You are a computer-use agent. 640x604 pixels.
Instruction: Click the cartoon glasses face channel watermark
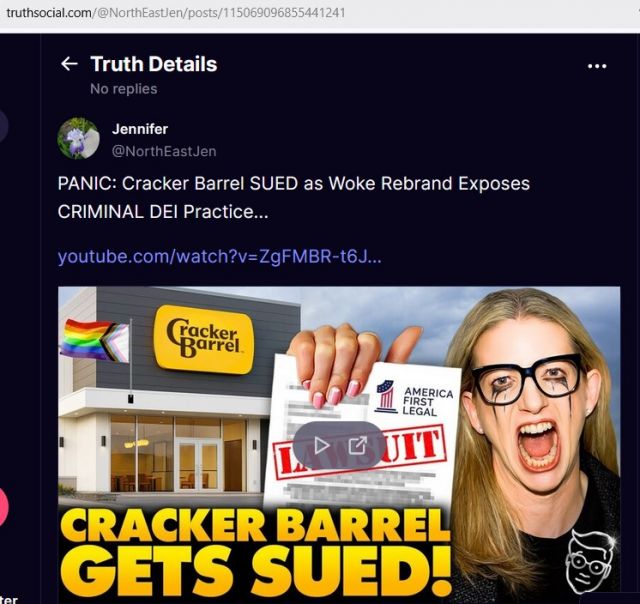(590, 563)
